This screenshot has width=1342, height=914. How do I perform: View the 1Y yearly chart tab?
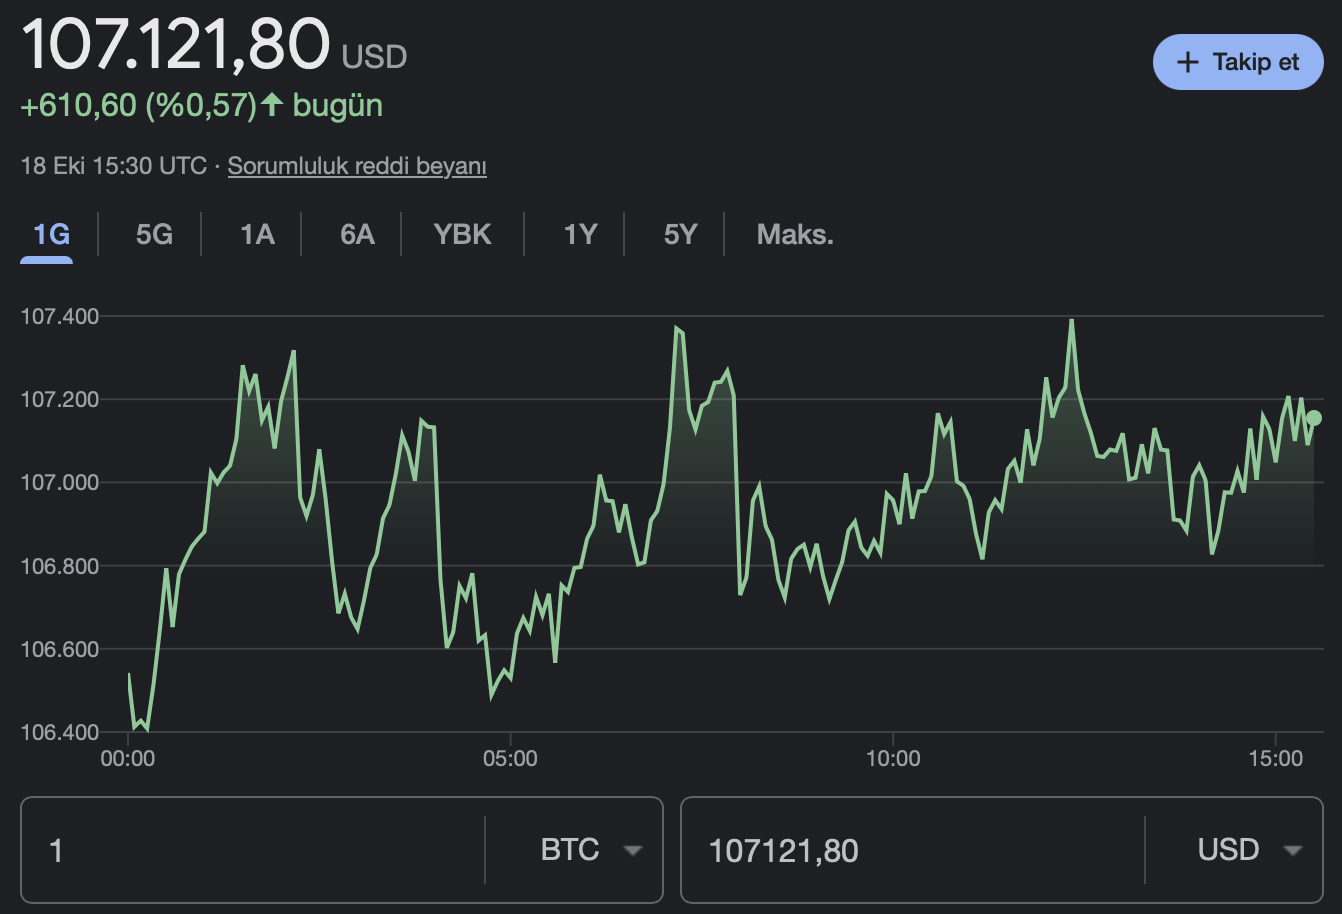[x=580, y=235]
